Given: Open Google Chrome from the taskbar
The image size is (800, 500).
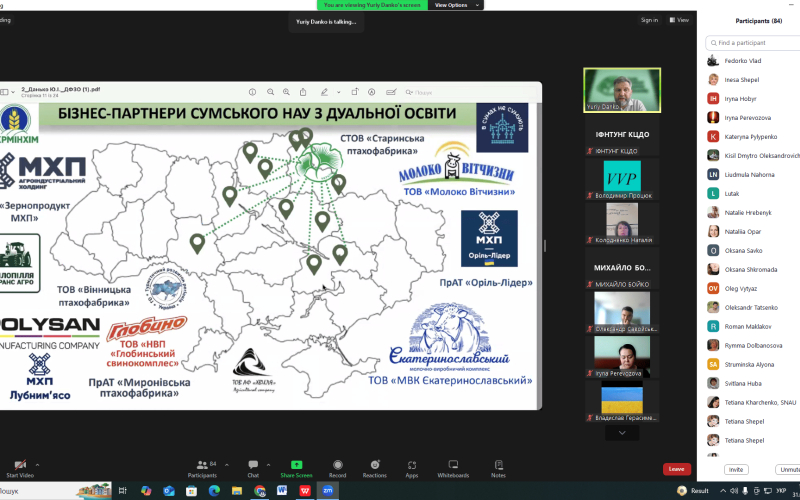Looking at the screenshot, I should coord(260,491).
